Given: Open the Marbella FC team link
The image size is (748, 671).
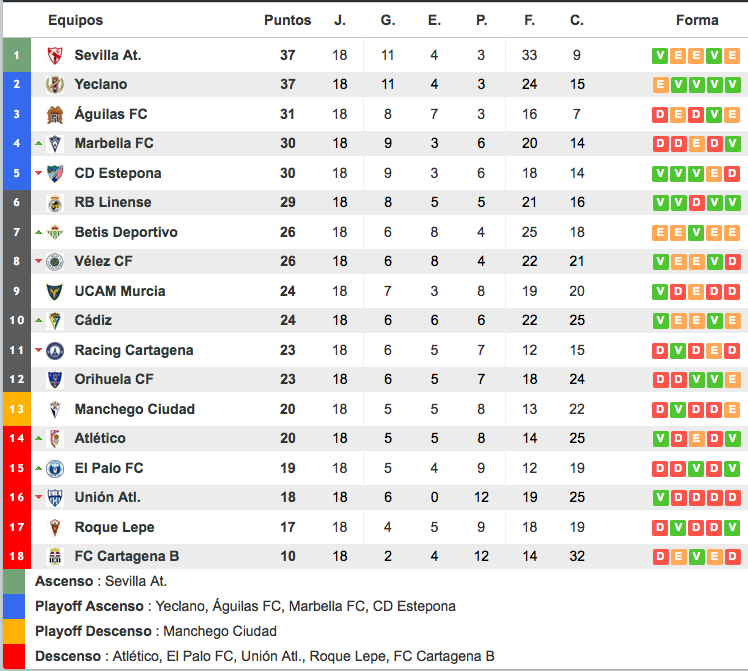Looking at the screenshot, I should tap(114, 144).
